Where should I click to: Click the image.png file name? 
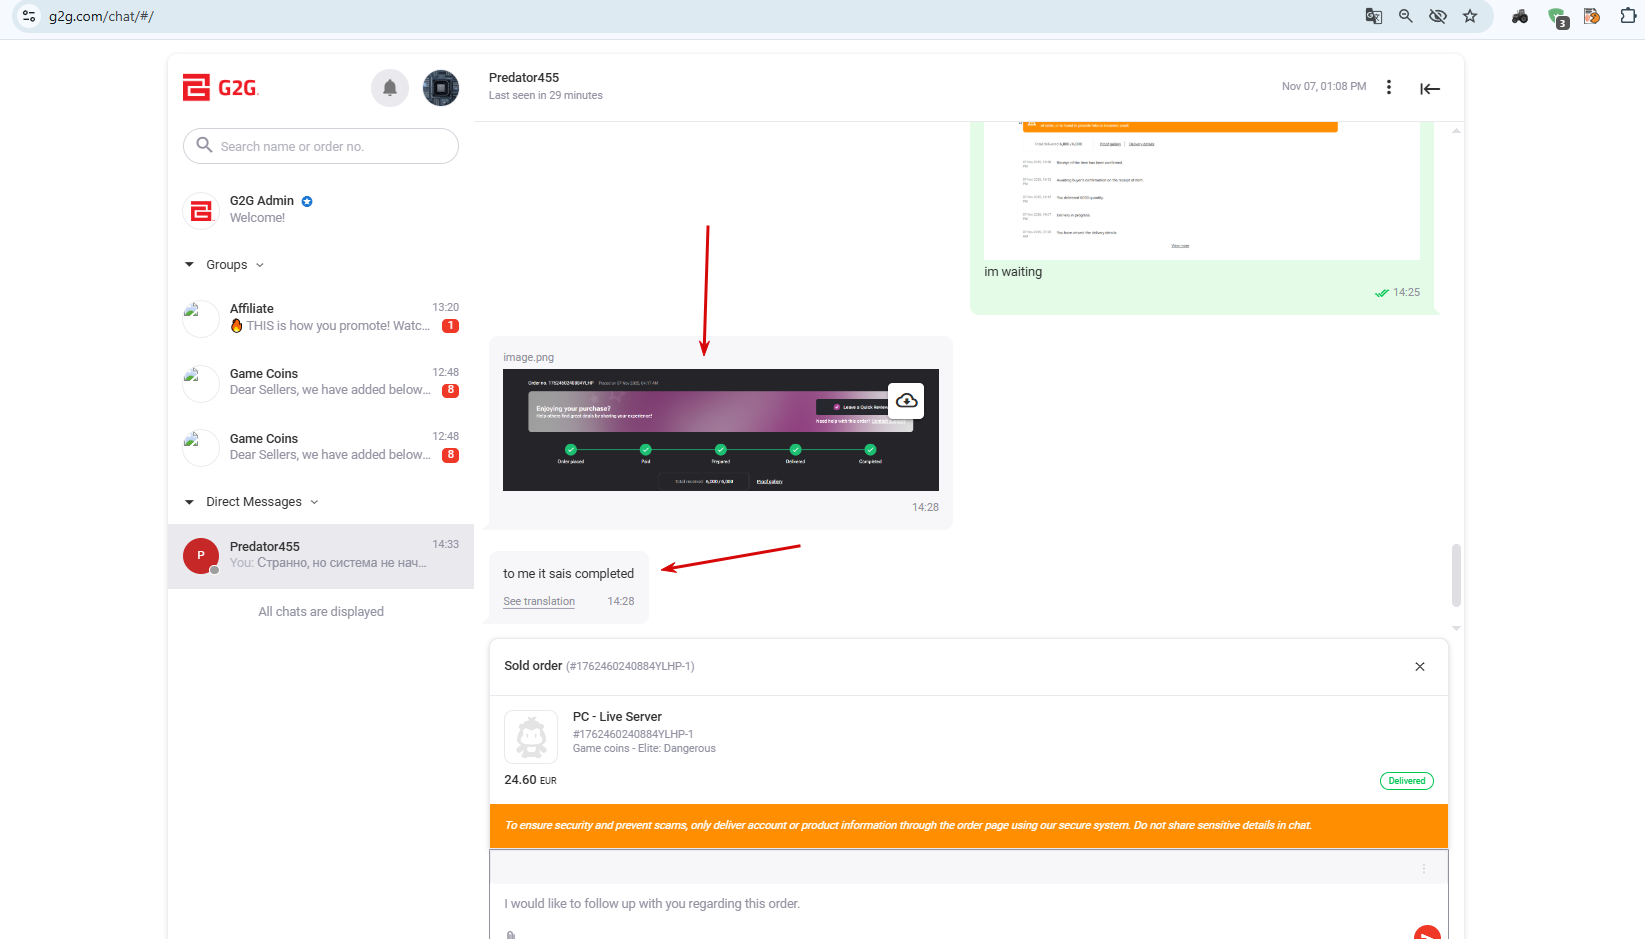528,357
